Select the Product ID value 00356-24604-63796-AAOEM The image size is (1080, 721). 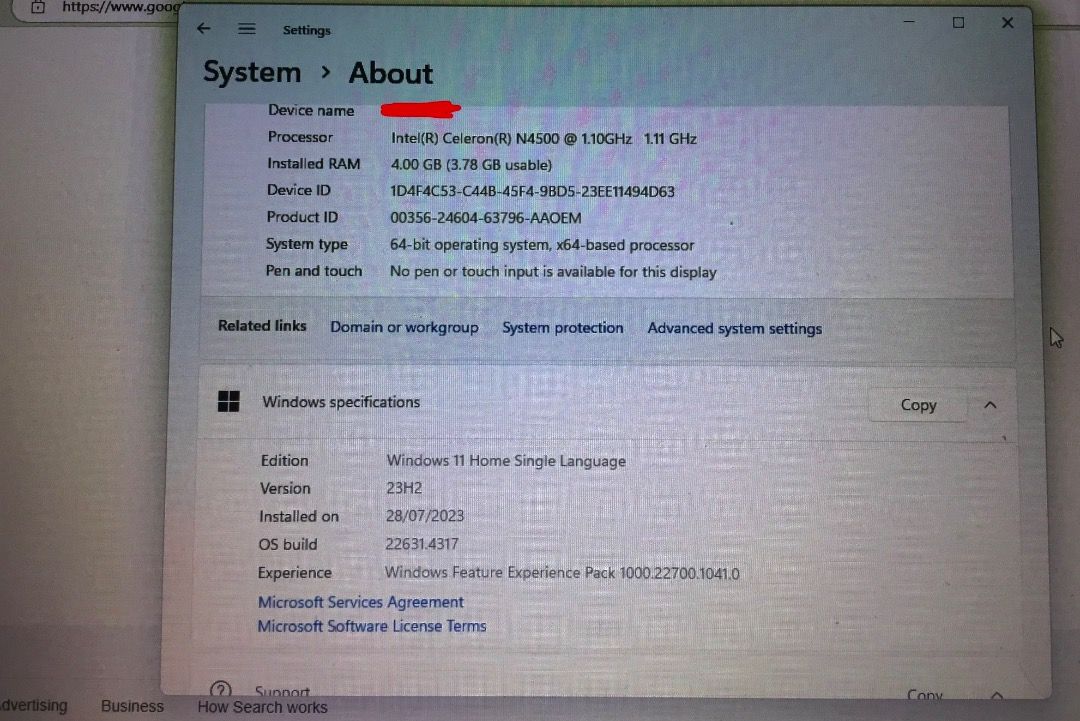pyautogui.click(x=486, y=218)
